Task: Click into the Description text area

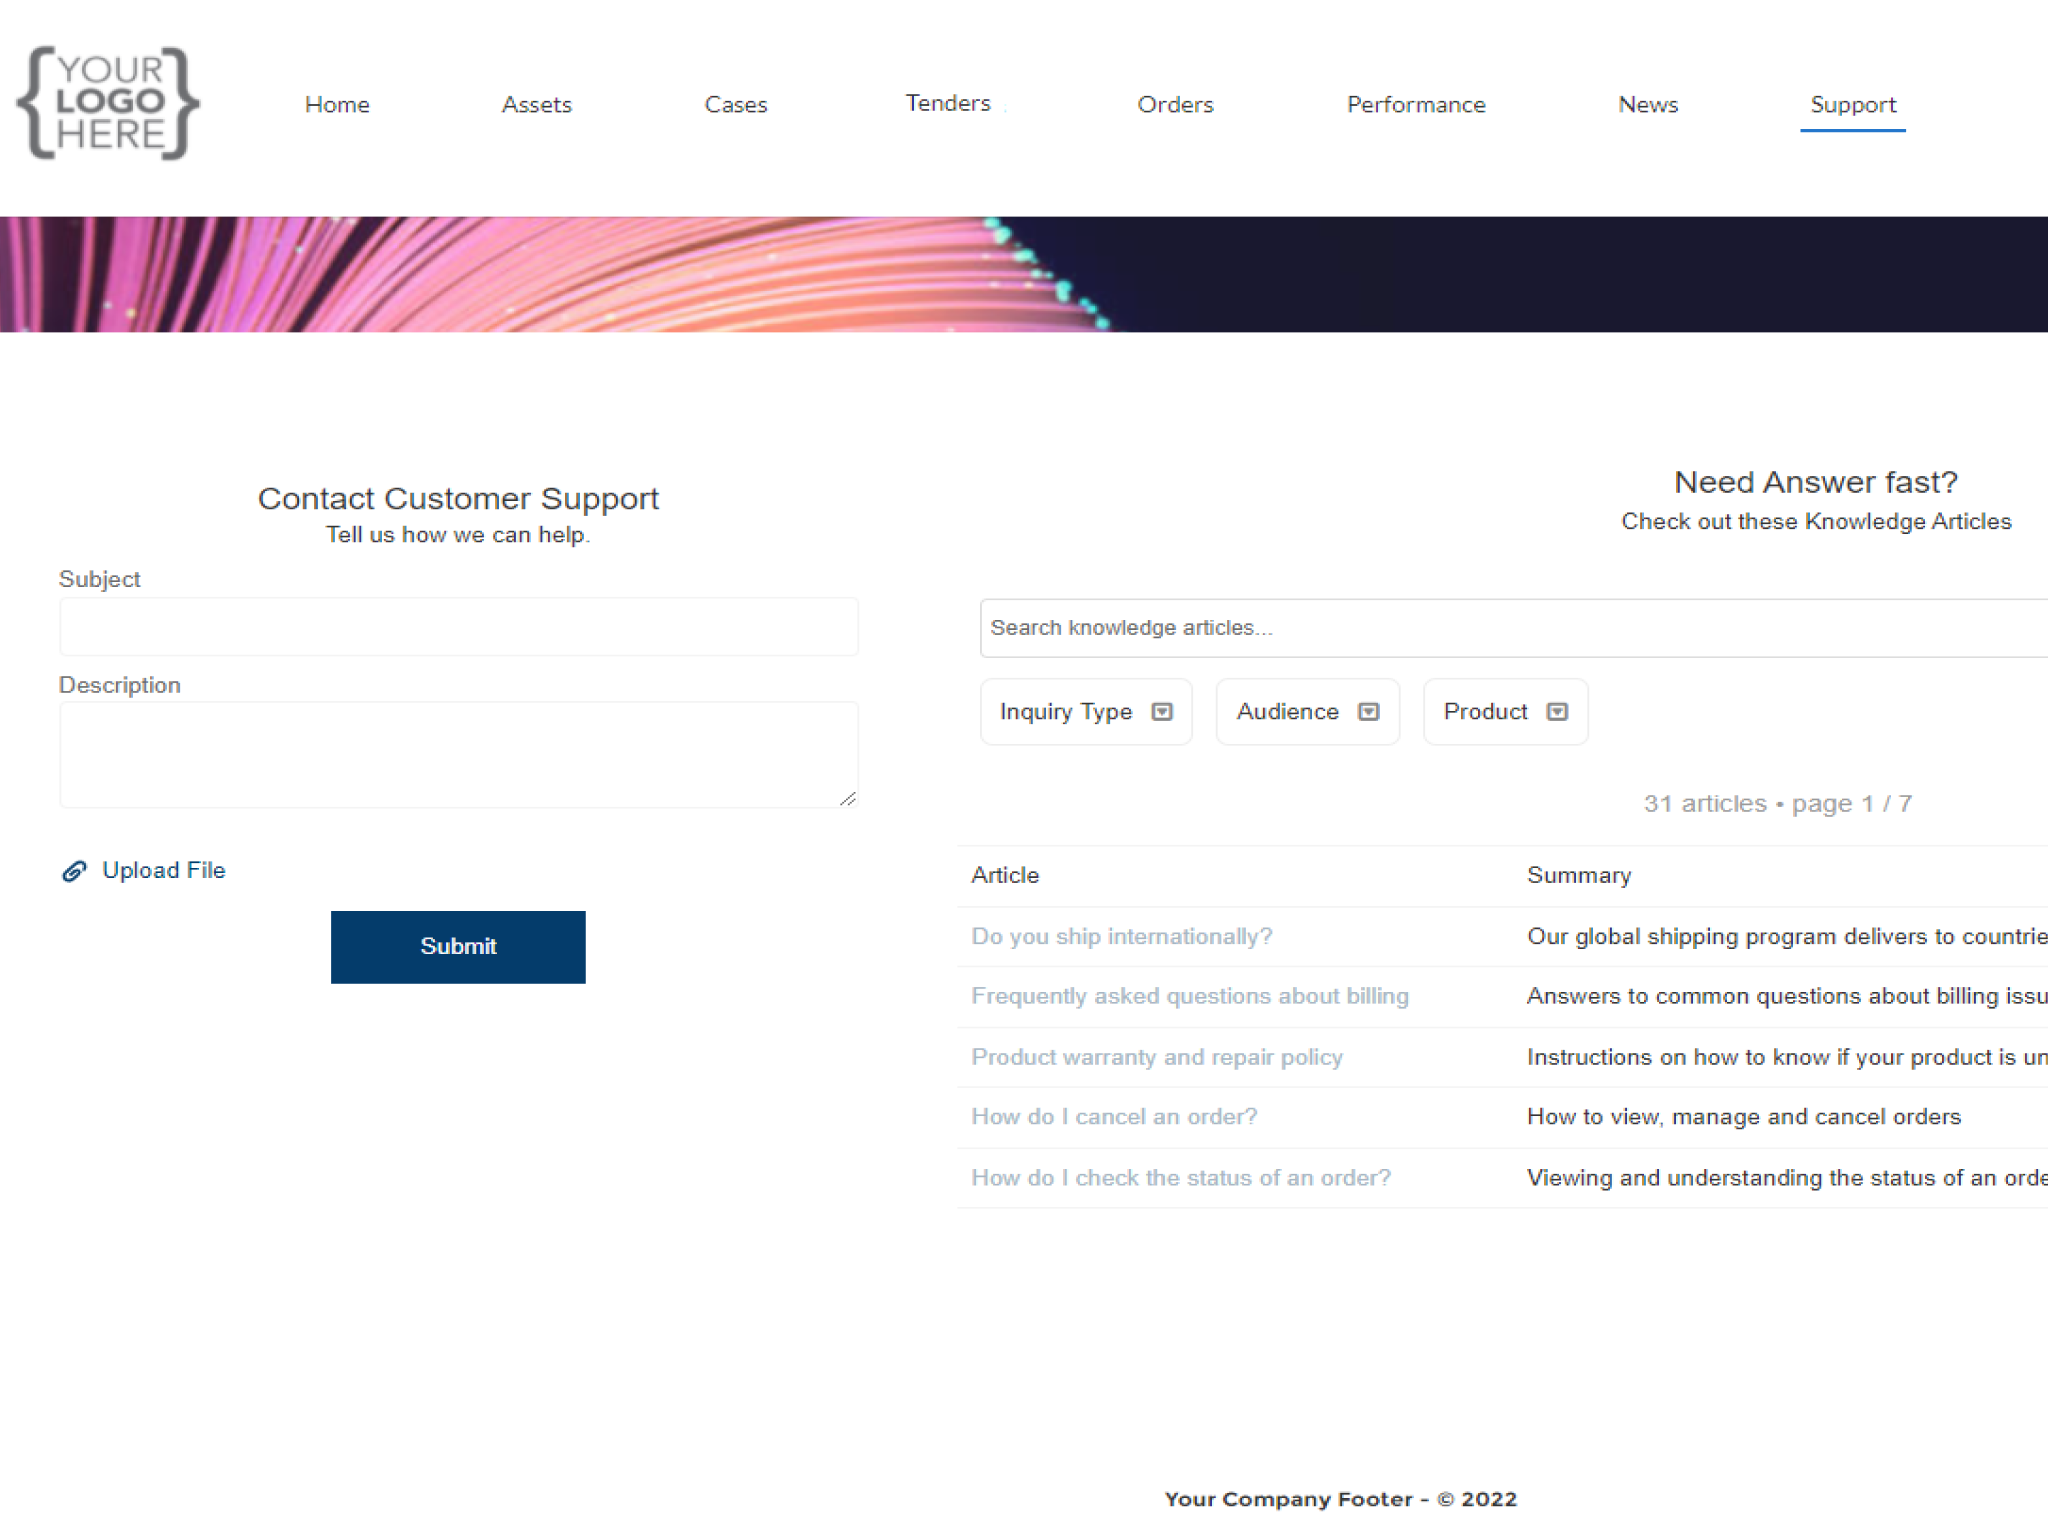Action: [x=458, y=754]
